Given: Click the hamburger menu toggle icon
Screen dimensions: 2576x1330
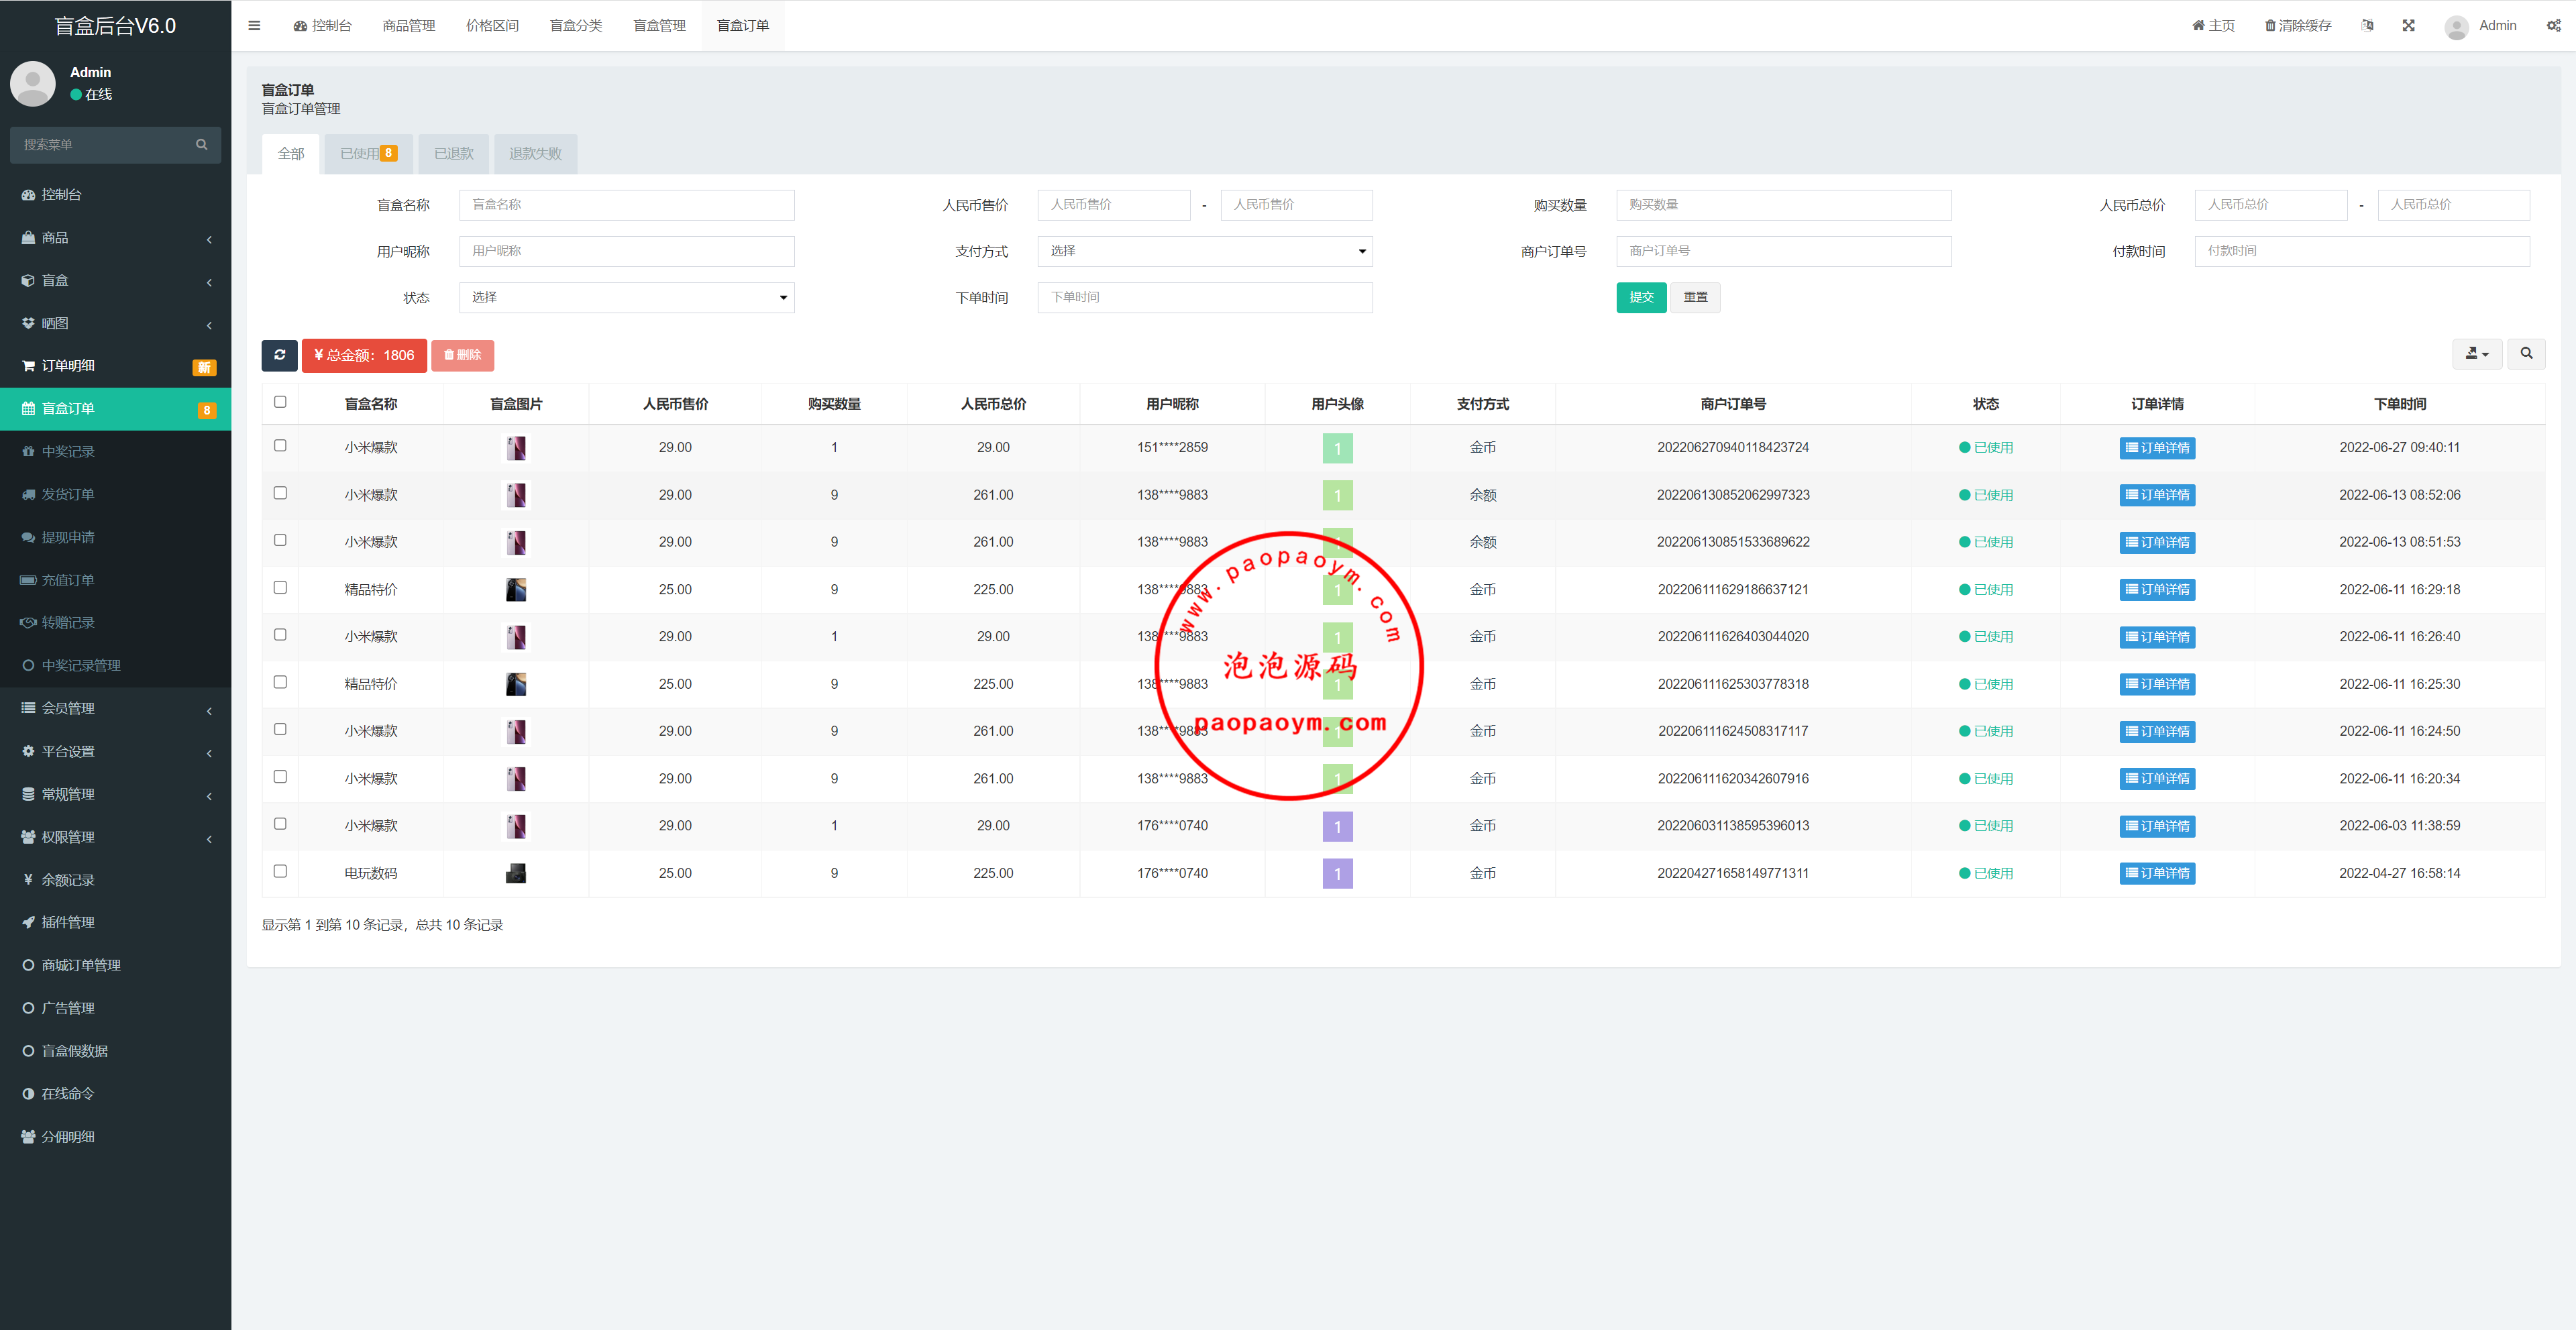Looking at the screenshot, I should (x=254, y=26).
